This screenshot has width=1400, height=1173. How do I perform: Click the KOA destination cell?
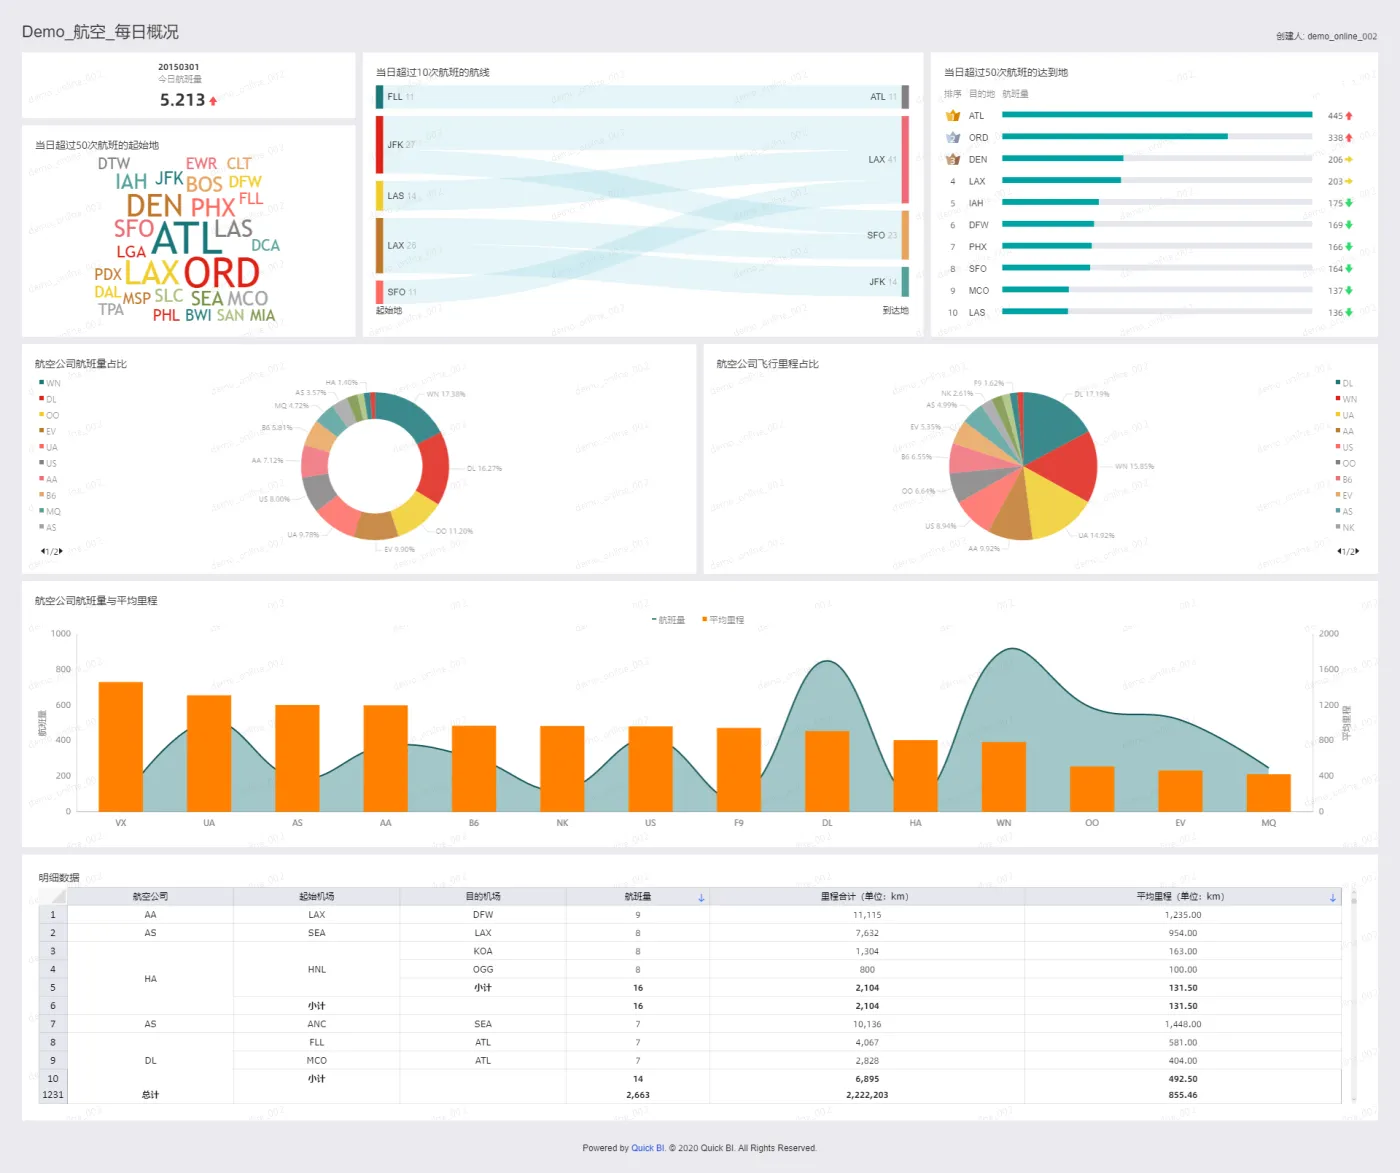[x=483, y=952]
